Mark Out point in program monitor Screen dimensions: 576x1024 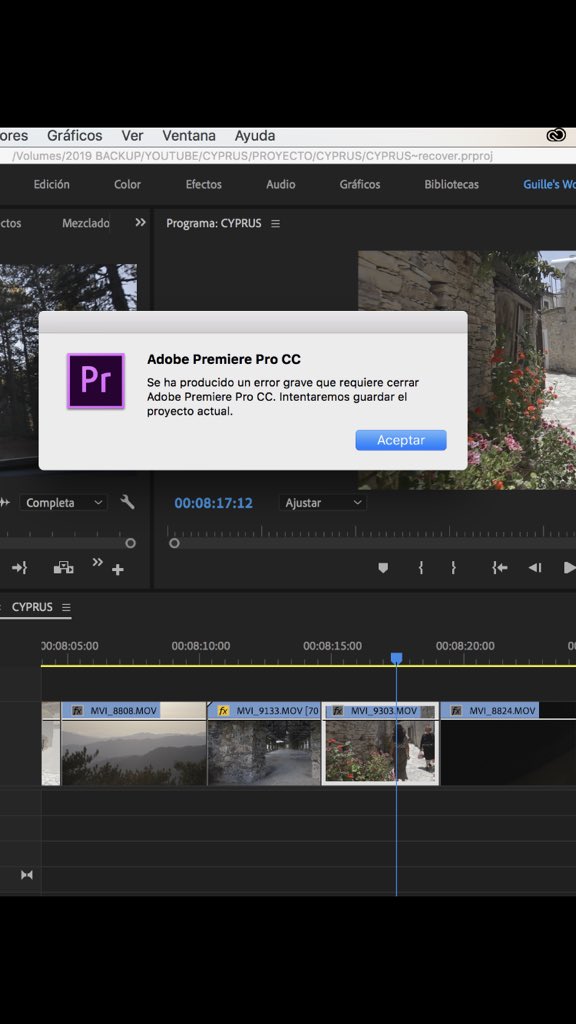coord(453,568)
